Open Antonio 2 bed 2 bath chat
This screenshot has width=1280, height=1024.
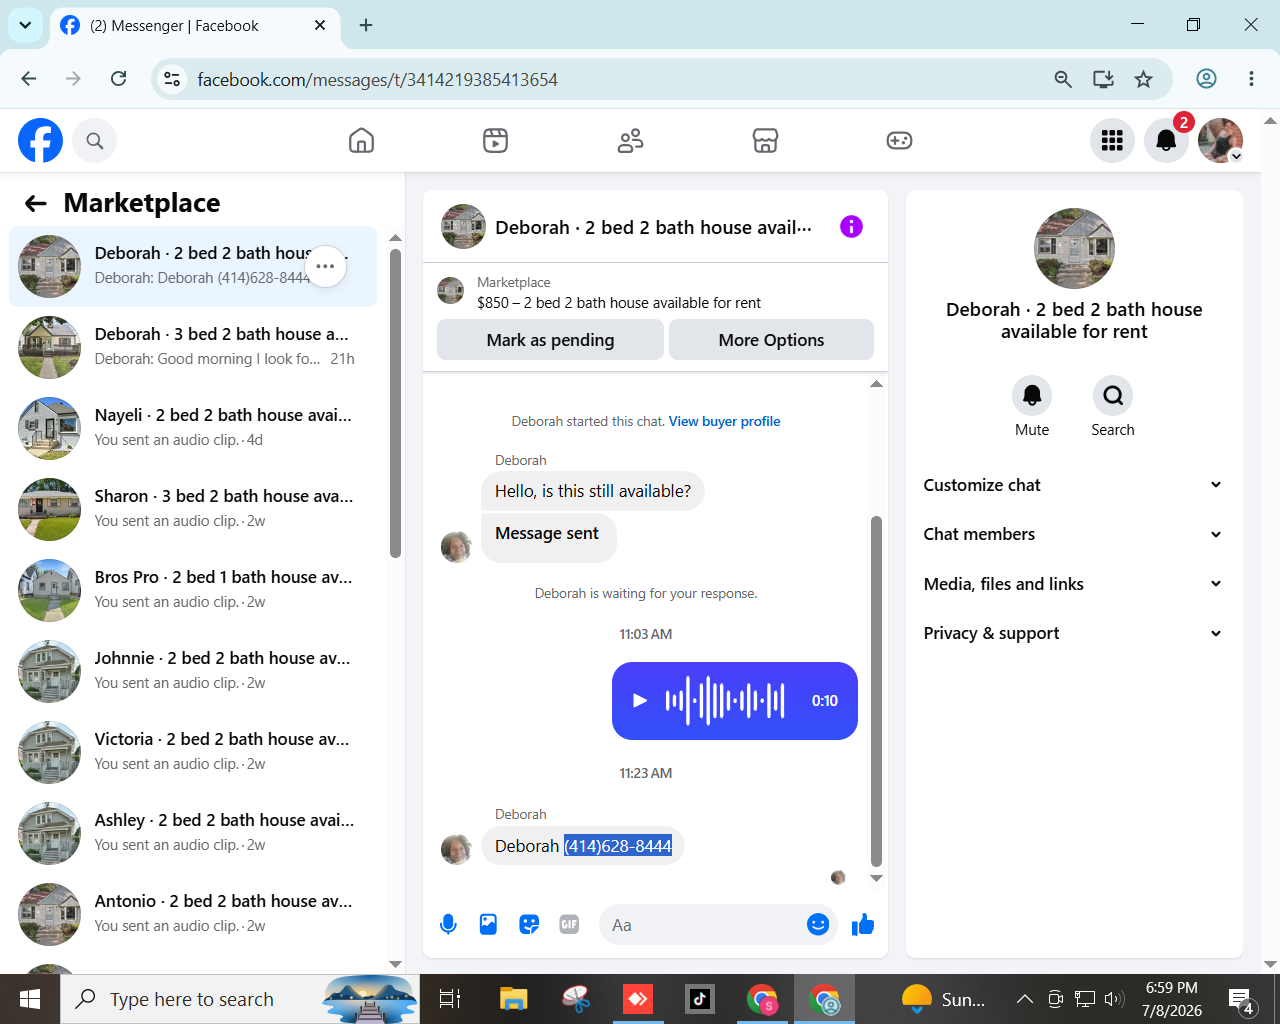[193, 914]
